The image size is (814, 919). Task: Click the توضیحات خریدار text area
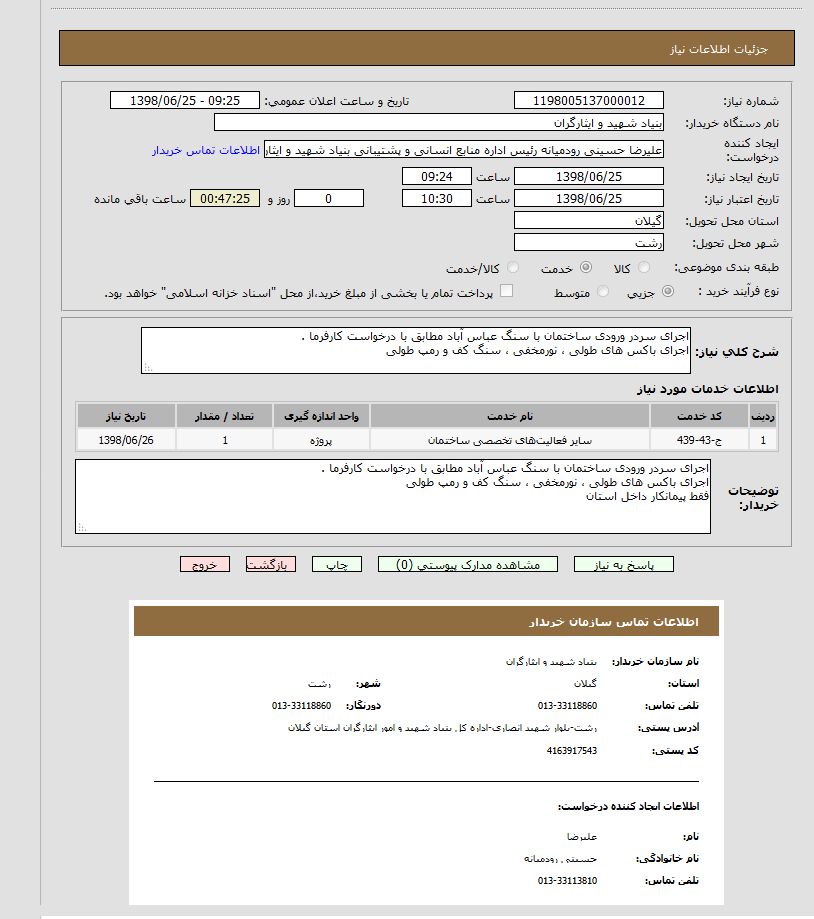coord(393,496)
